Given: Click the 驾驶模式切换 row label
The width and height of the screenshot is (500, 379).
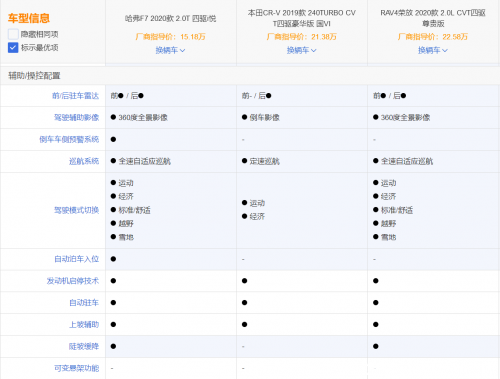Looking at the screenshot, I should pos(76,210).
